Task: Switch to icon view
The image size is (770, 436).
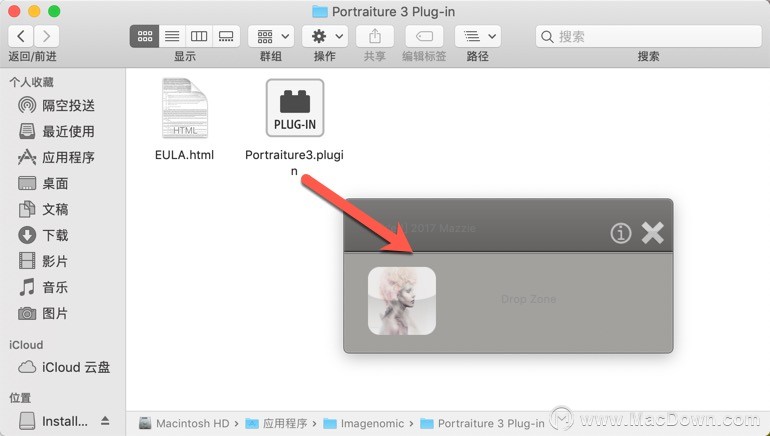Action: (x=144, y=36)
